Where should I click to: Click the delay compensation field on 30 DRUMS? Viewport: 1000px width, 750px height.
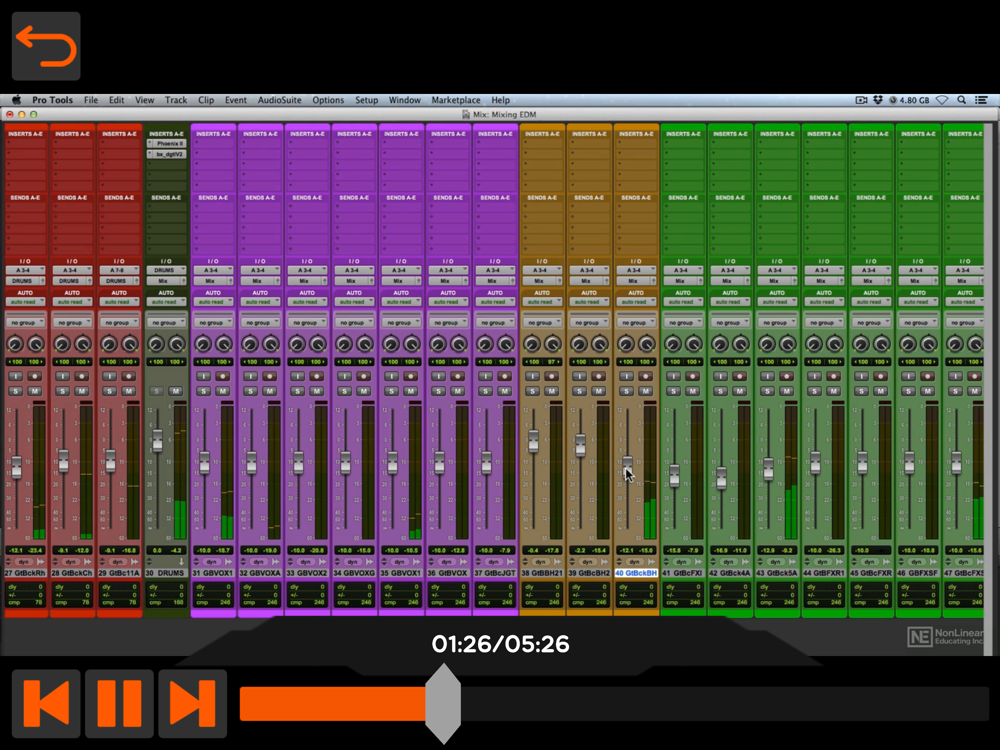click(166, 594)
